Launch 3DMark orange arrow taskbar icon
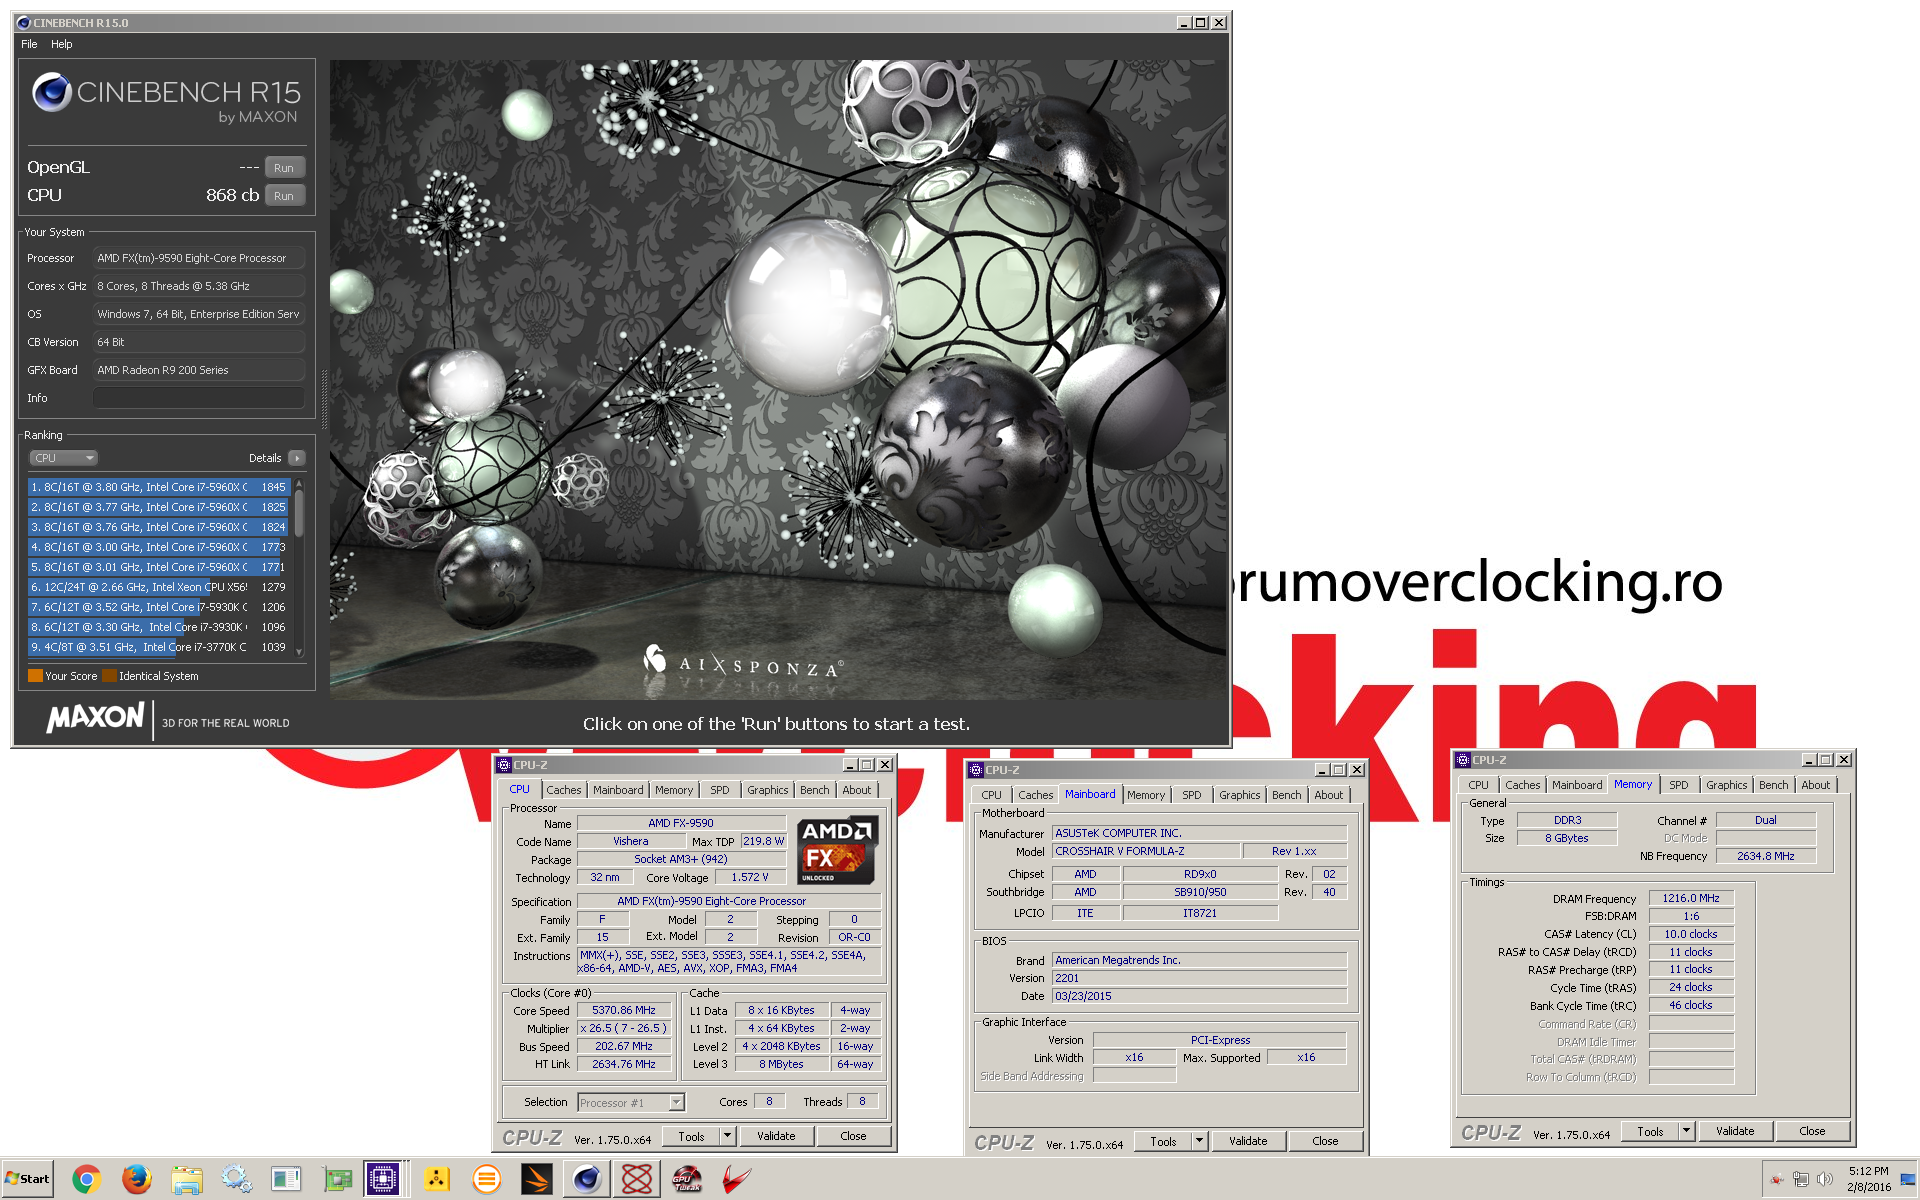Screen dimensions: 1920x1200 click(x=536, y=1180)
